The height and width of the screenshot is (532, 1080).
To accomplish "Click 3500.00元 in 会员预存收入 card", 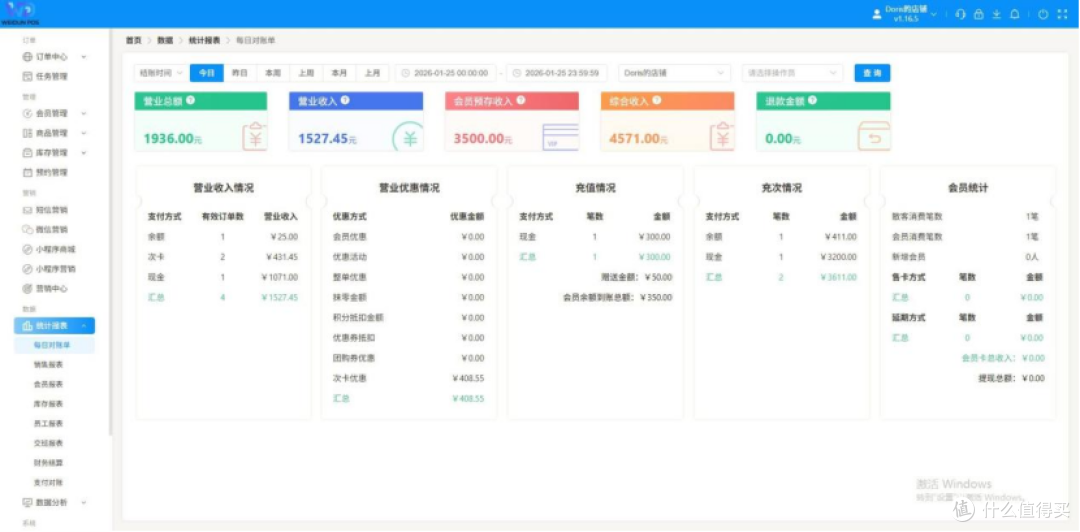I will [483, 139].
